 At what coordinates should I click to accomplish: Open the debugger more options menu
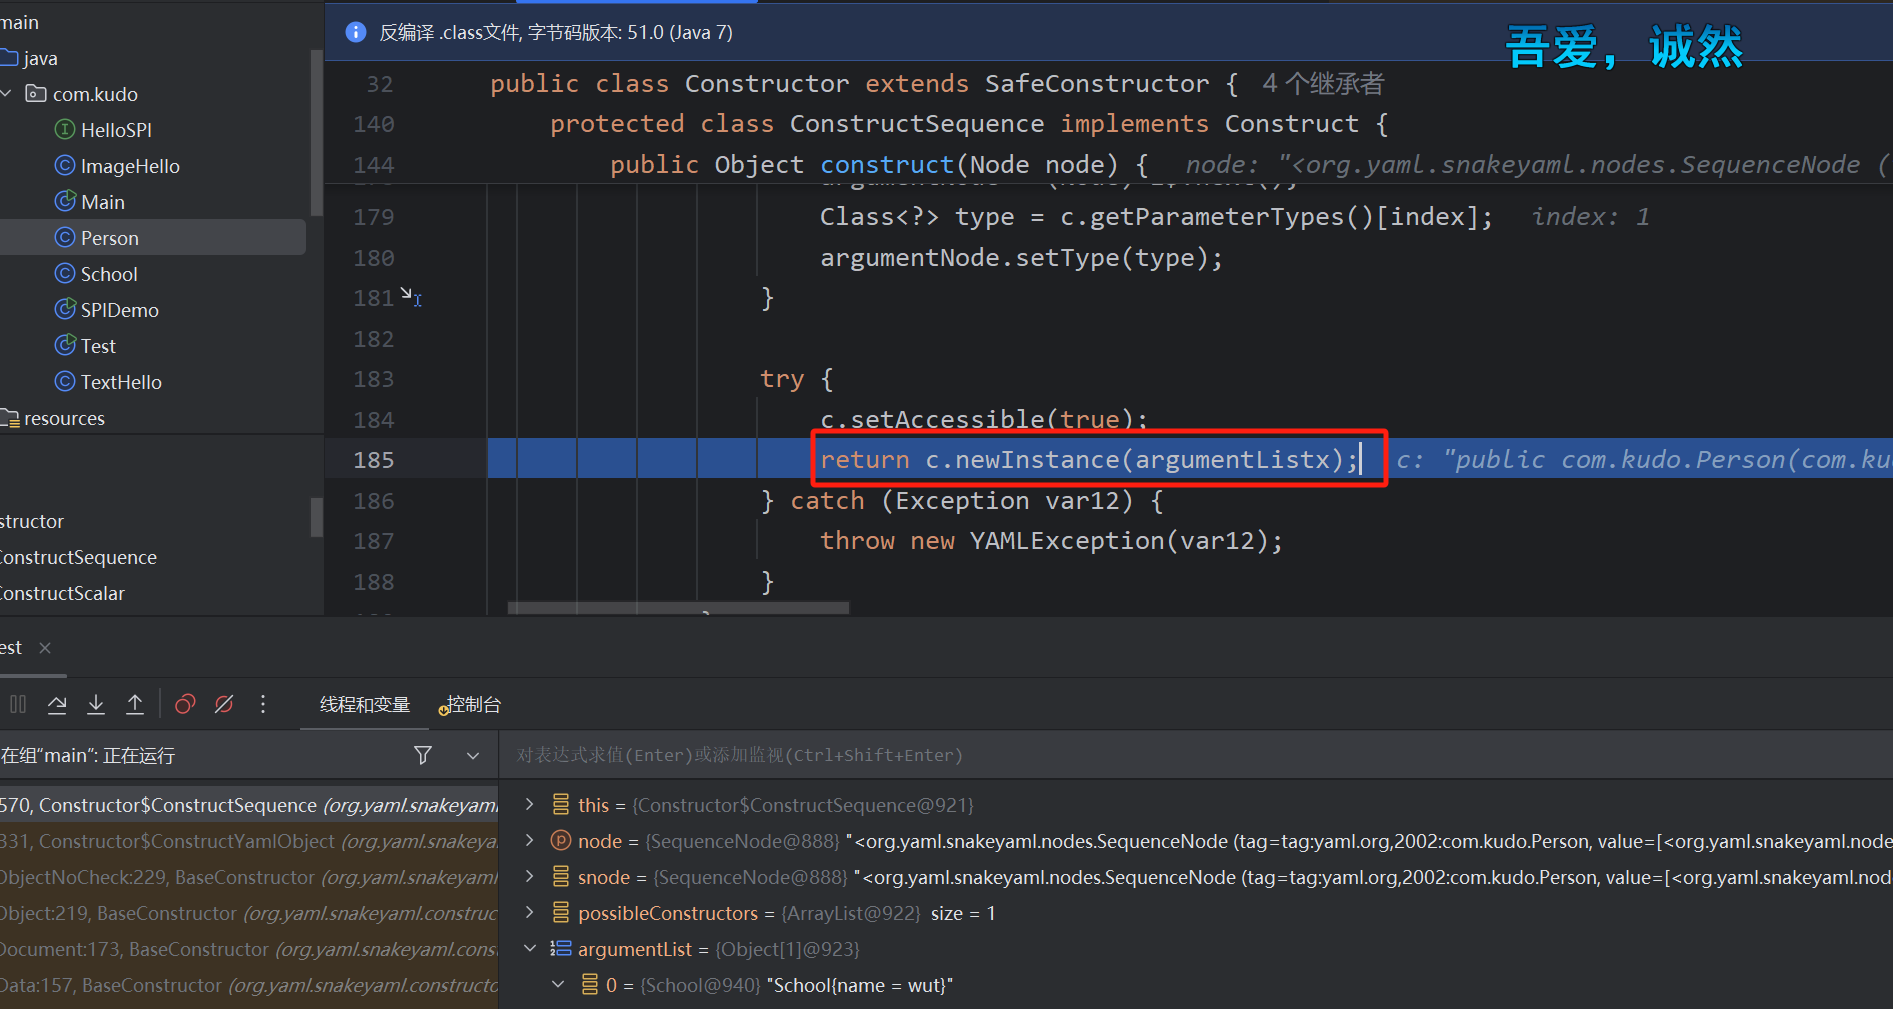(263, 704)
